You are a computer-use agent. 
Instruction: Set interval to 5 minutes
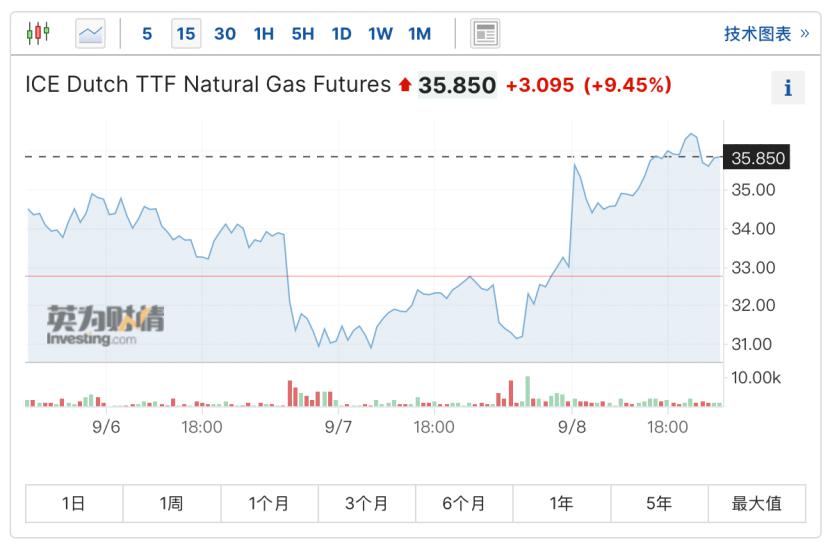147,34
